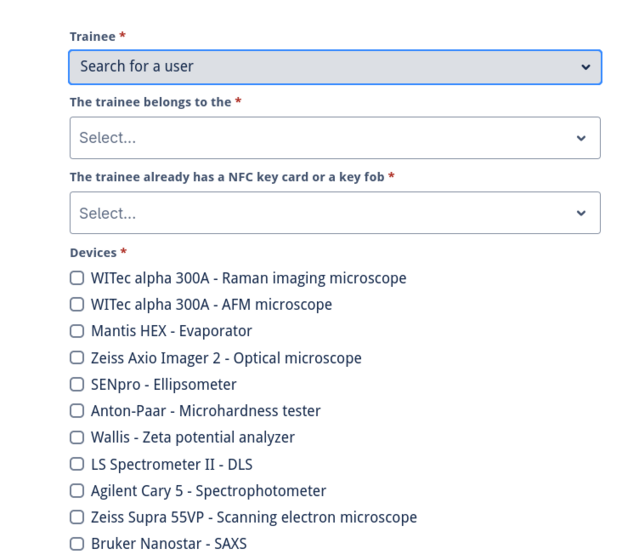Viewport: 639px width, 560px height.
Task: Expand the "trainee belongs to the" select
Action: 335,138
